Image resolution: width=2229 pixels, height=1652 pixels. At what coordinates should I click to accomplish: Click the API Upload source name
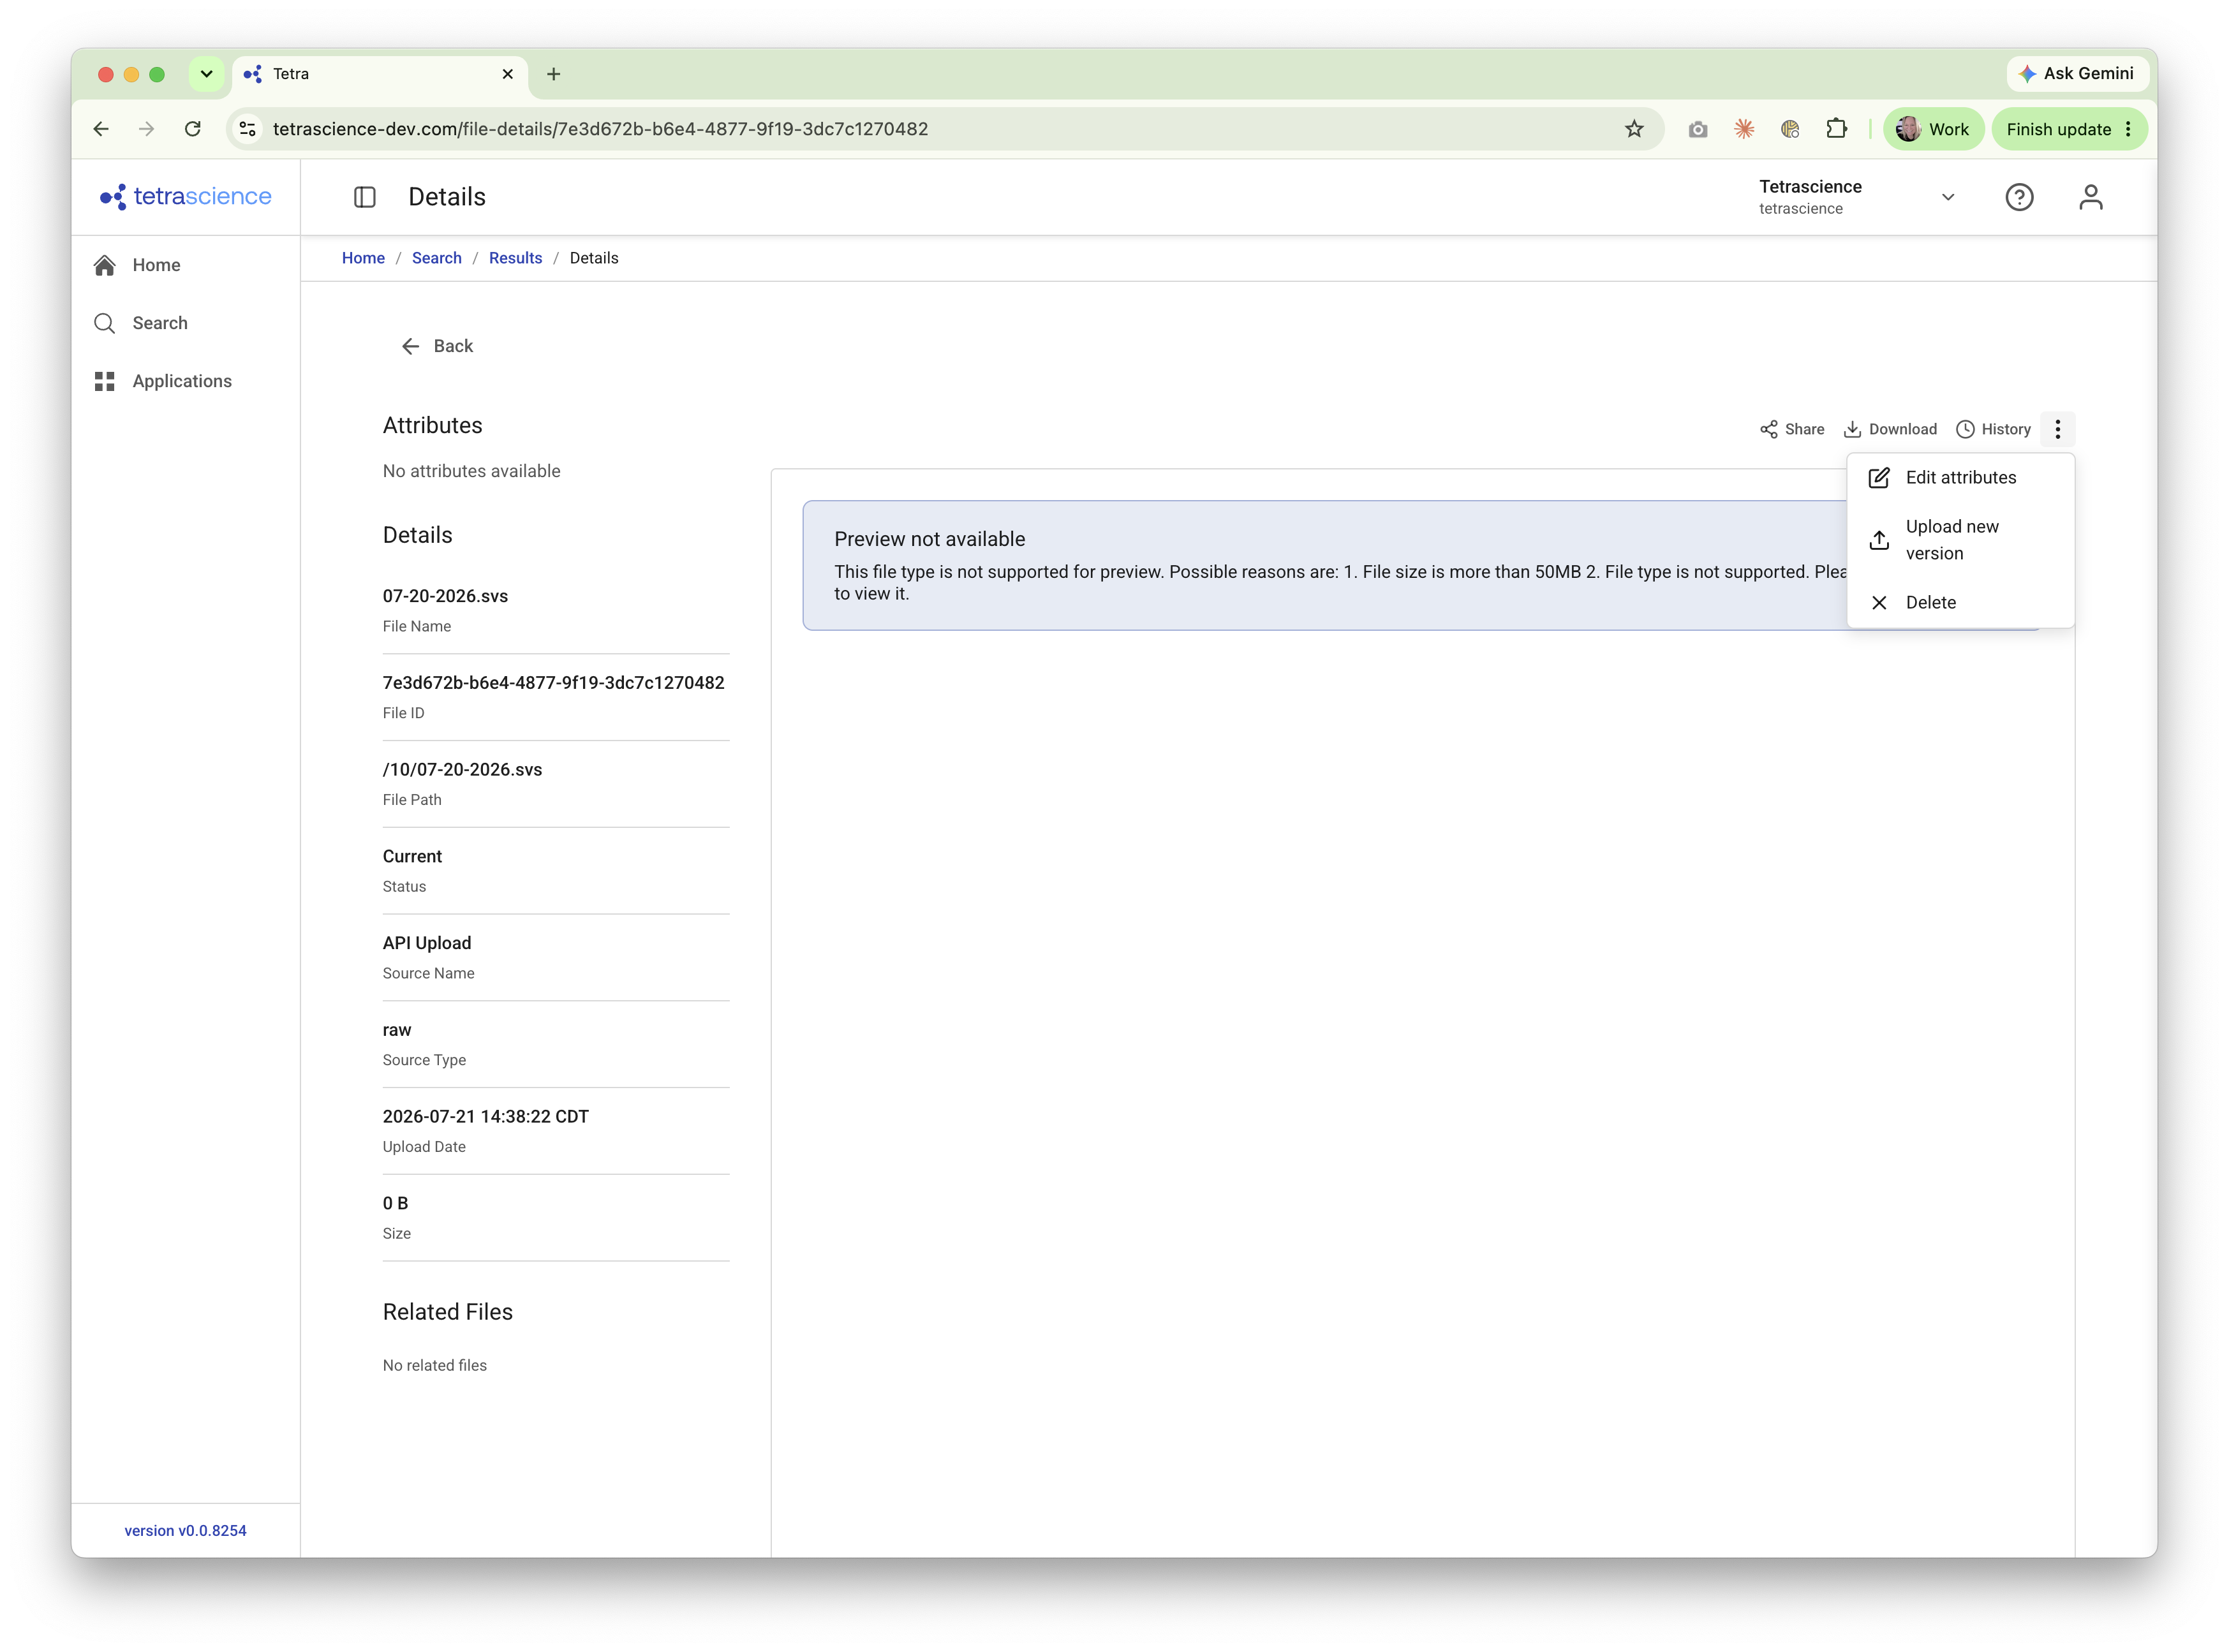tap(426, 943)
